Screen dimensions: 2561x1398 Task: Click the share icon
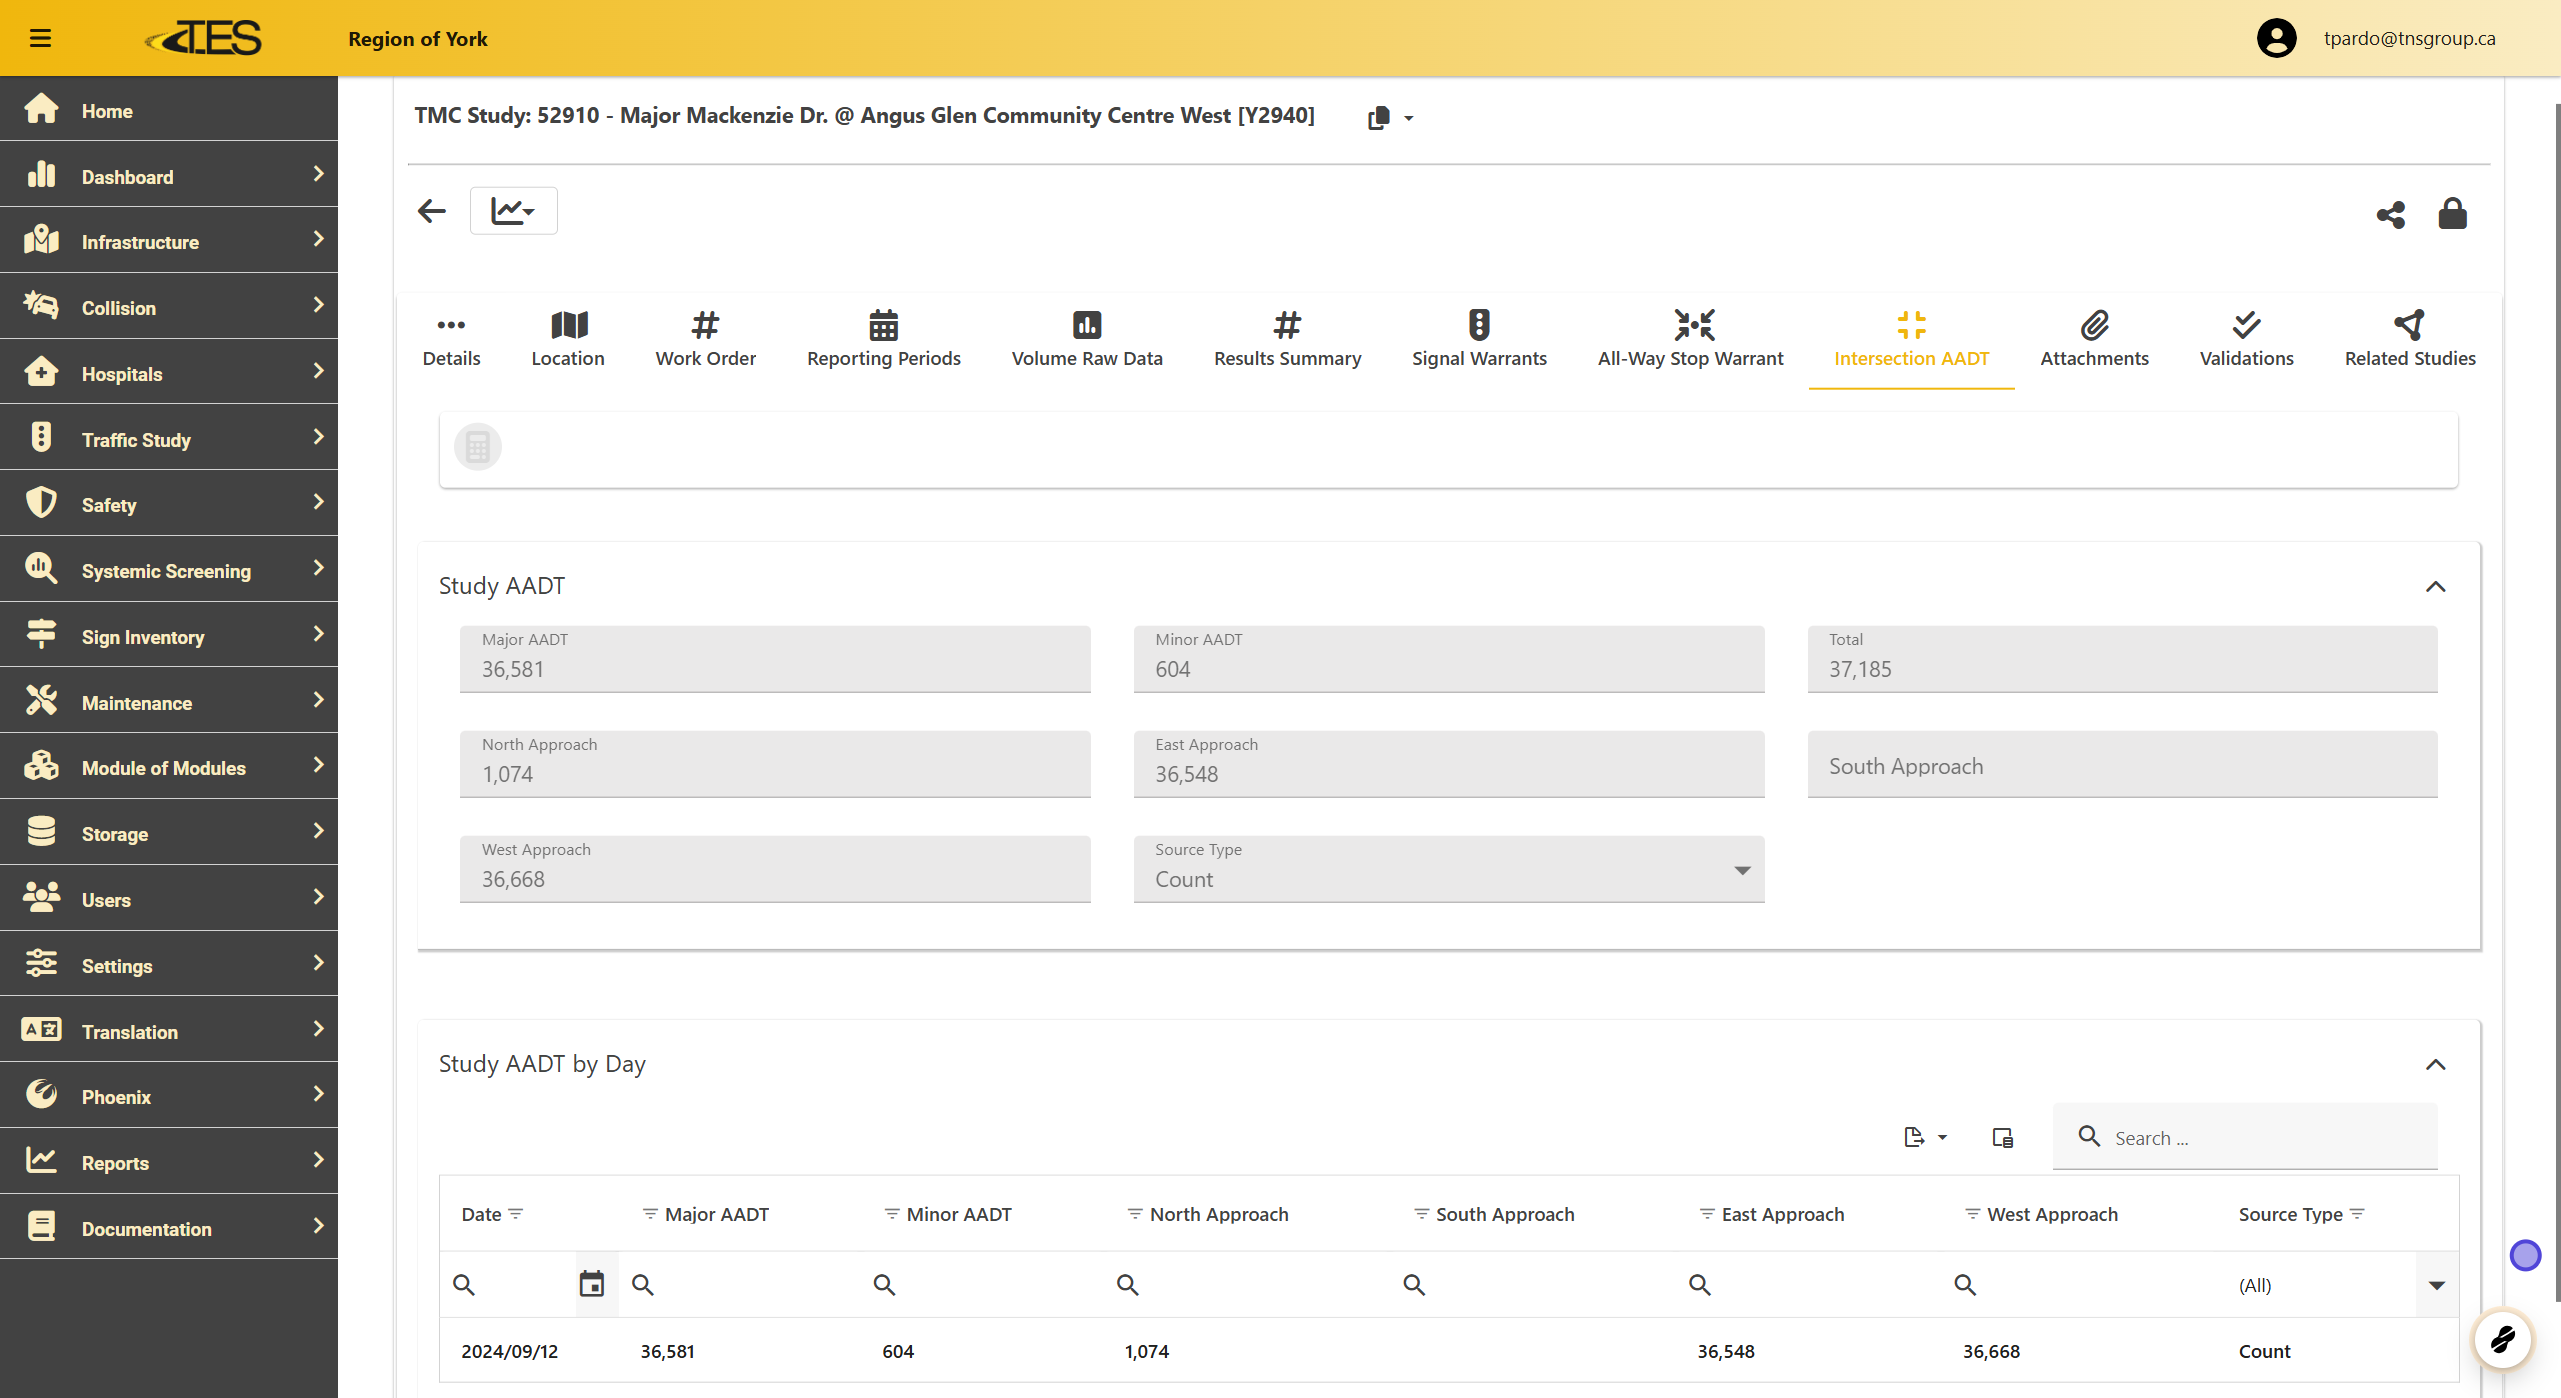2390,214
